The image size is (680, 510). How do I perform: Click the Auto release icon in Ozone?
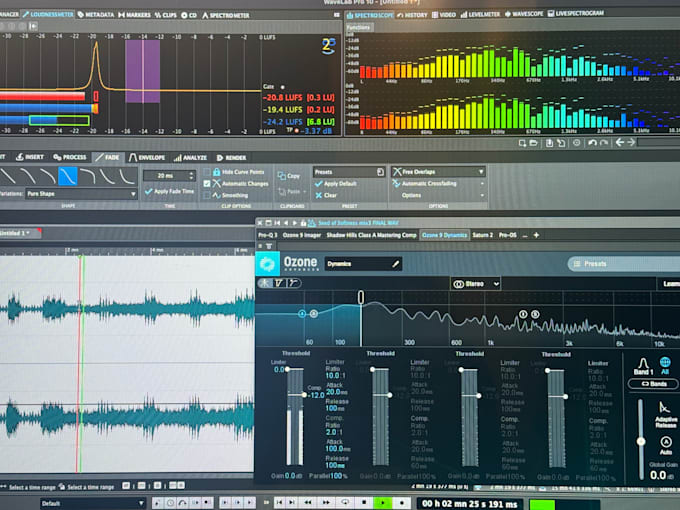coord(666,442)
